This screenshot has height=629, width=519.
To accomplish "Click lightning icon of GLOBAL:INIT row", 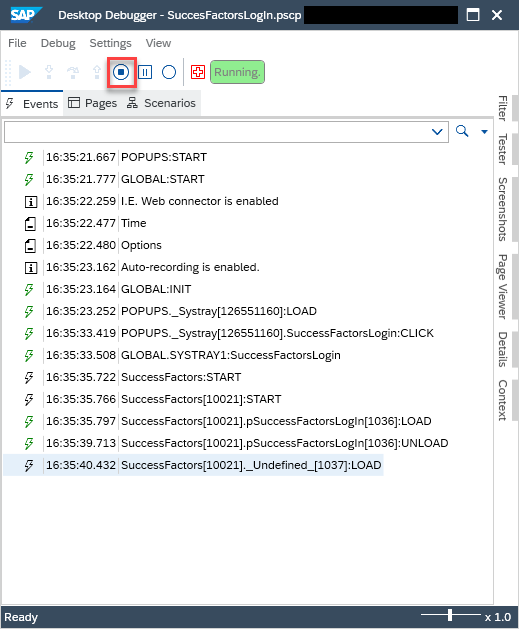I will pyautogui.click(x=29, y=290).
